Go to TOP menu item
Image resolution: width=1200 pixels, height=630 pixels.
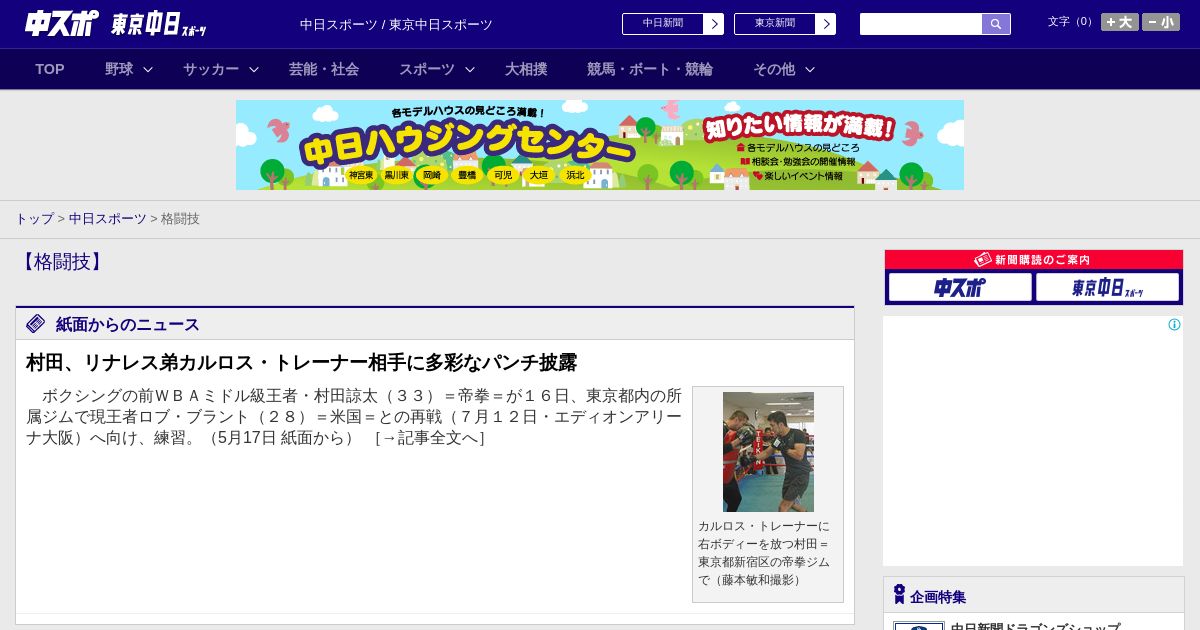coord(50,69)
